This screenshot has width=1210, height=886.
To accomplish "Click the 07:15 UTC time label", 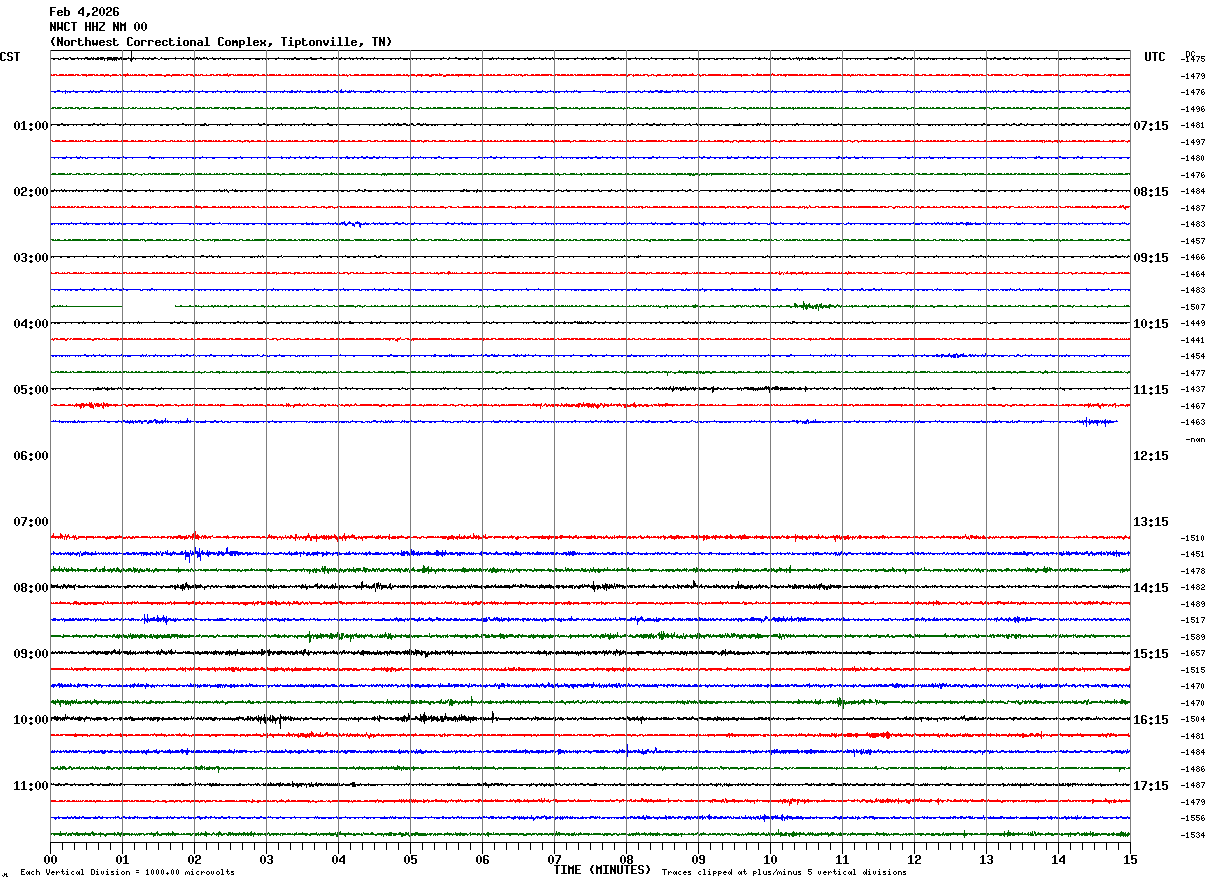I will [1151, 126].
